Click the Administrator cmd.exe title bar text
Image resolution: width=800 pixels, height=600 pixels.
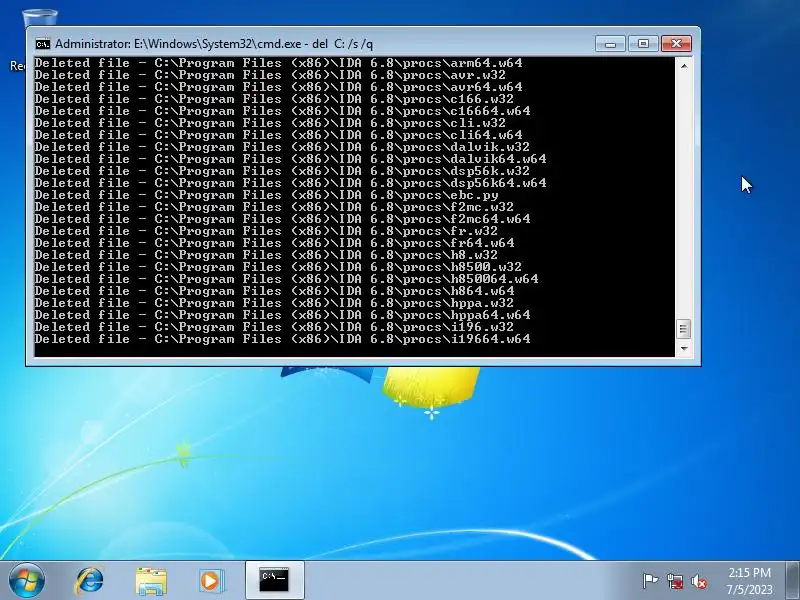pos(214,44)
